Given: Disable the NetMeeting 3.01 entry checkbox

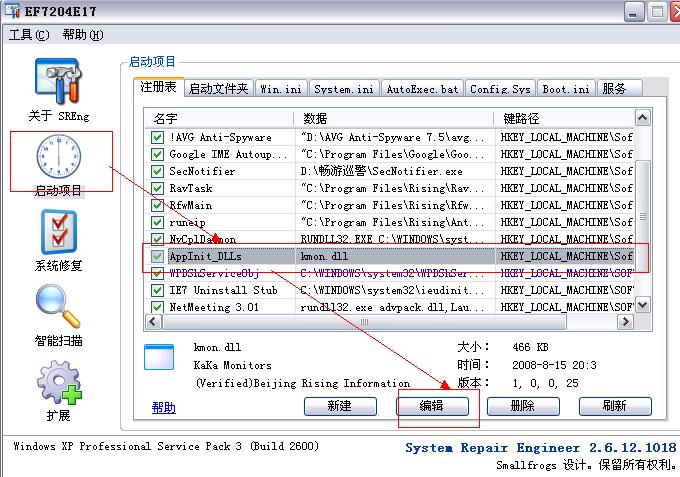Looking at the screenshot, I should coord(157,307).
